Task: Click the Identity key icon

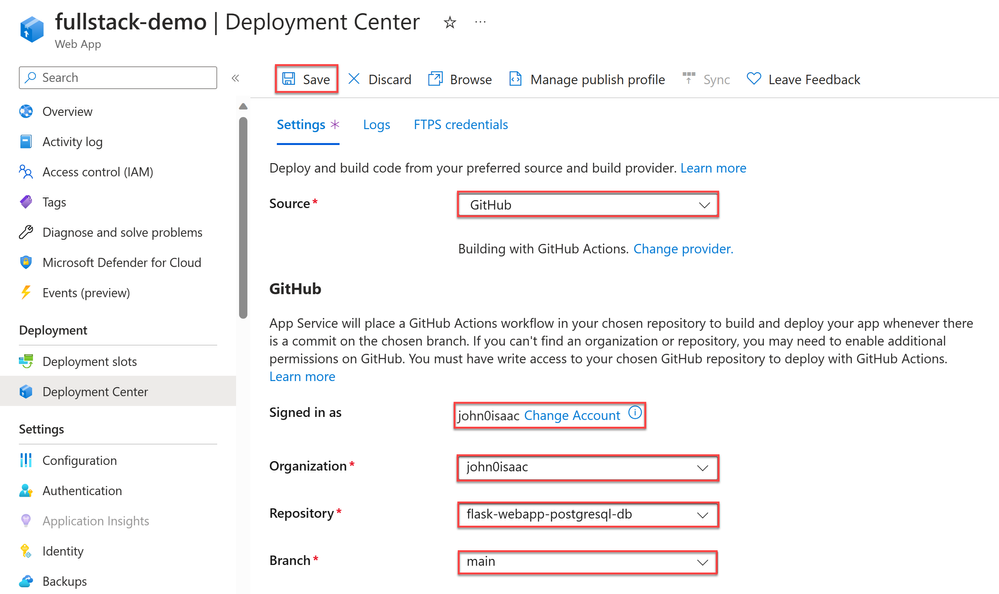Action: coord(26,551)
